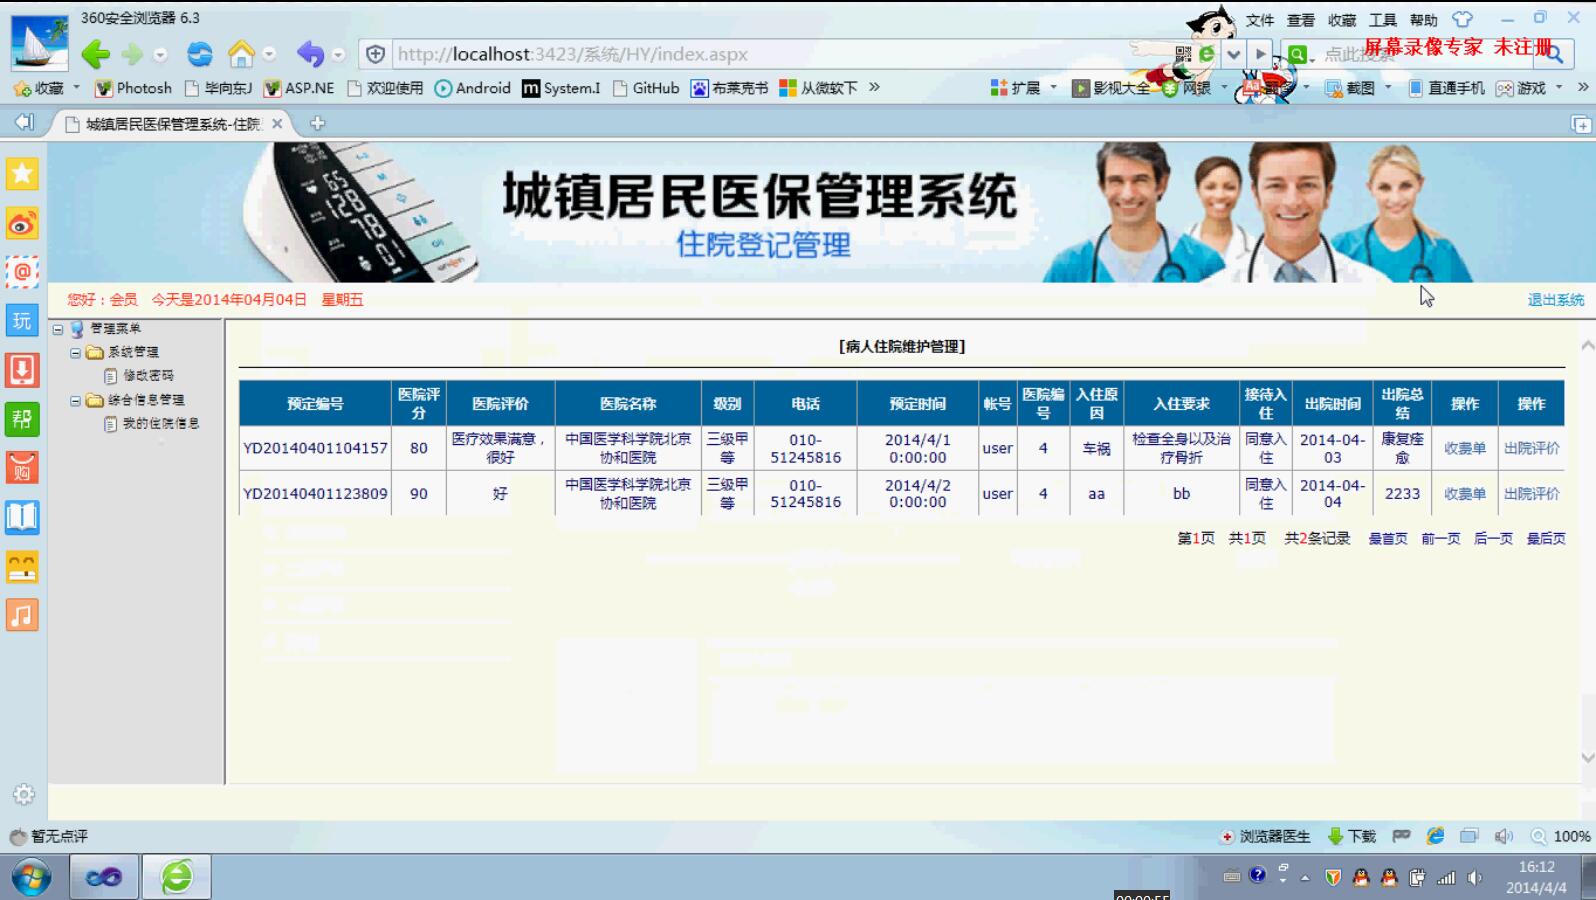Collapse the 系统管理 tree folder
1596x900 pixels.
coord(75,353)
